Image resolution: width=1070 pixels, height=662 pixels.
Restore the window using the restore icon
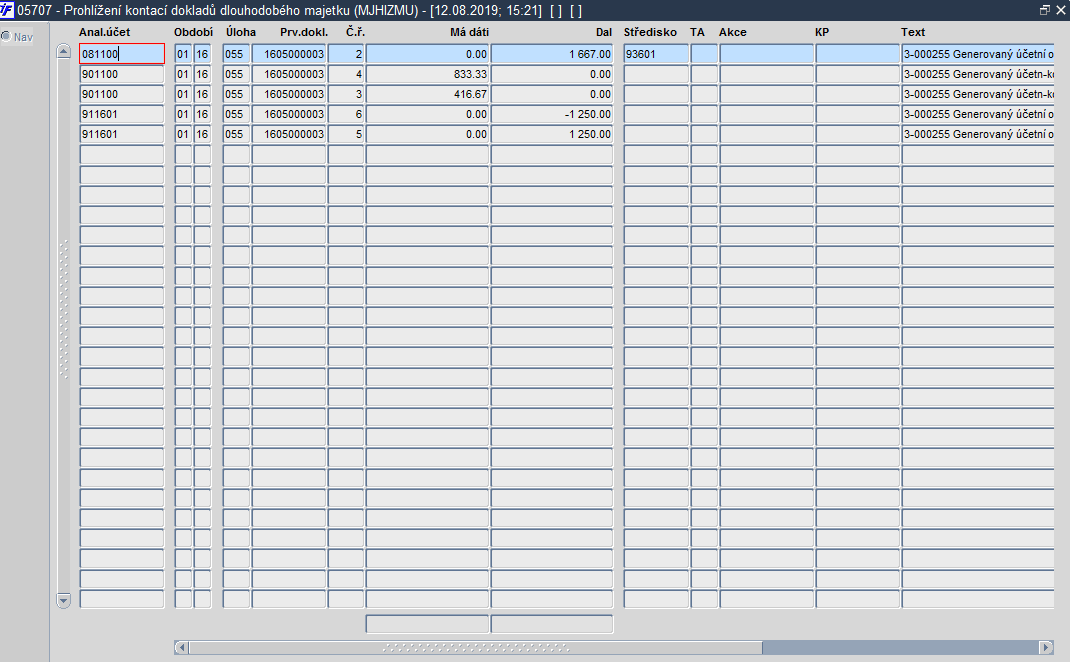point(1044,10)
